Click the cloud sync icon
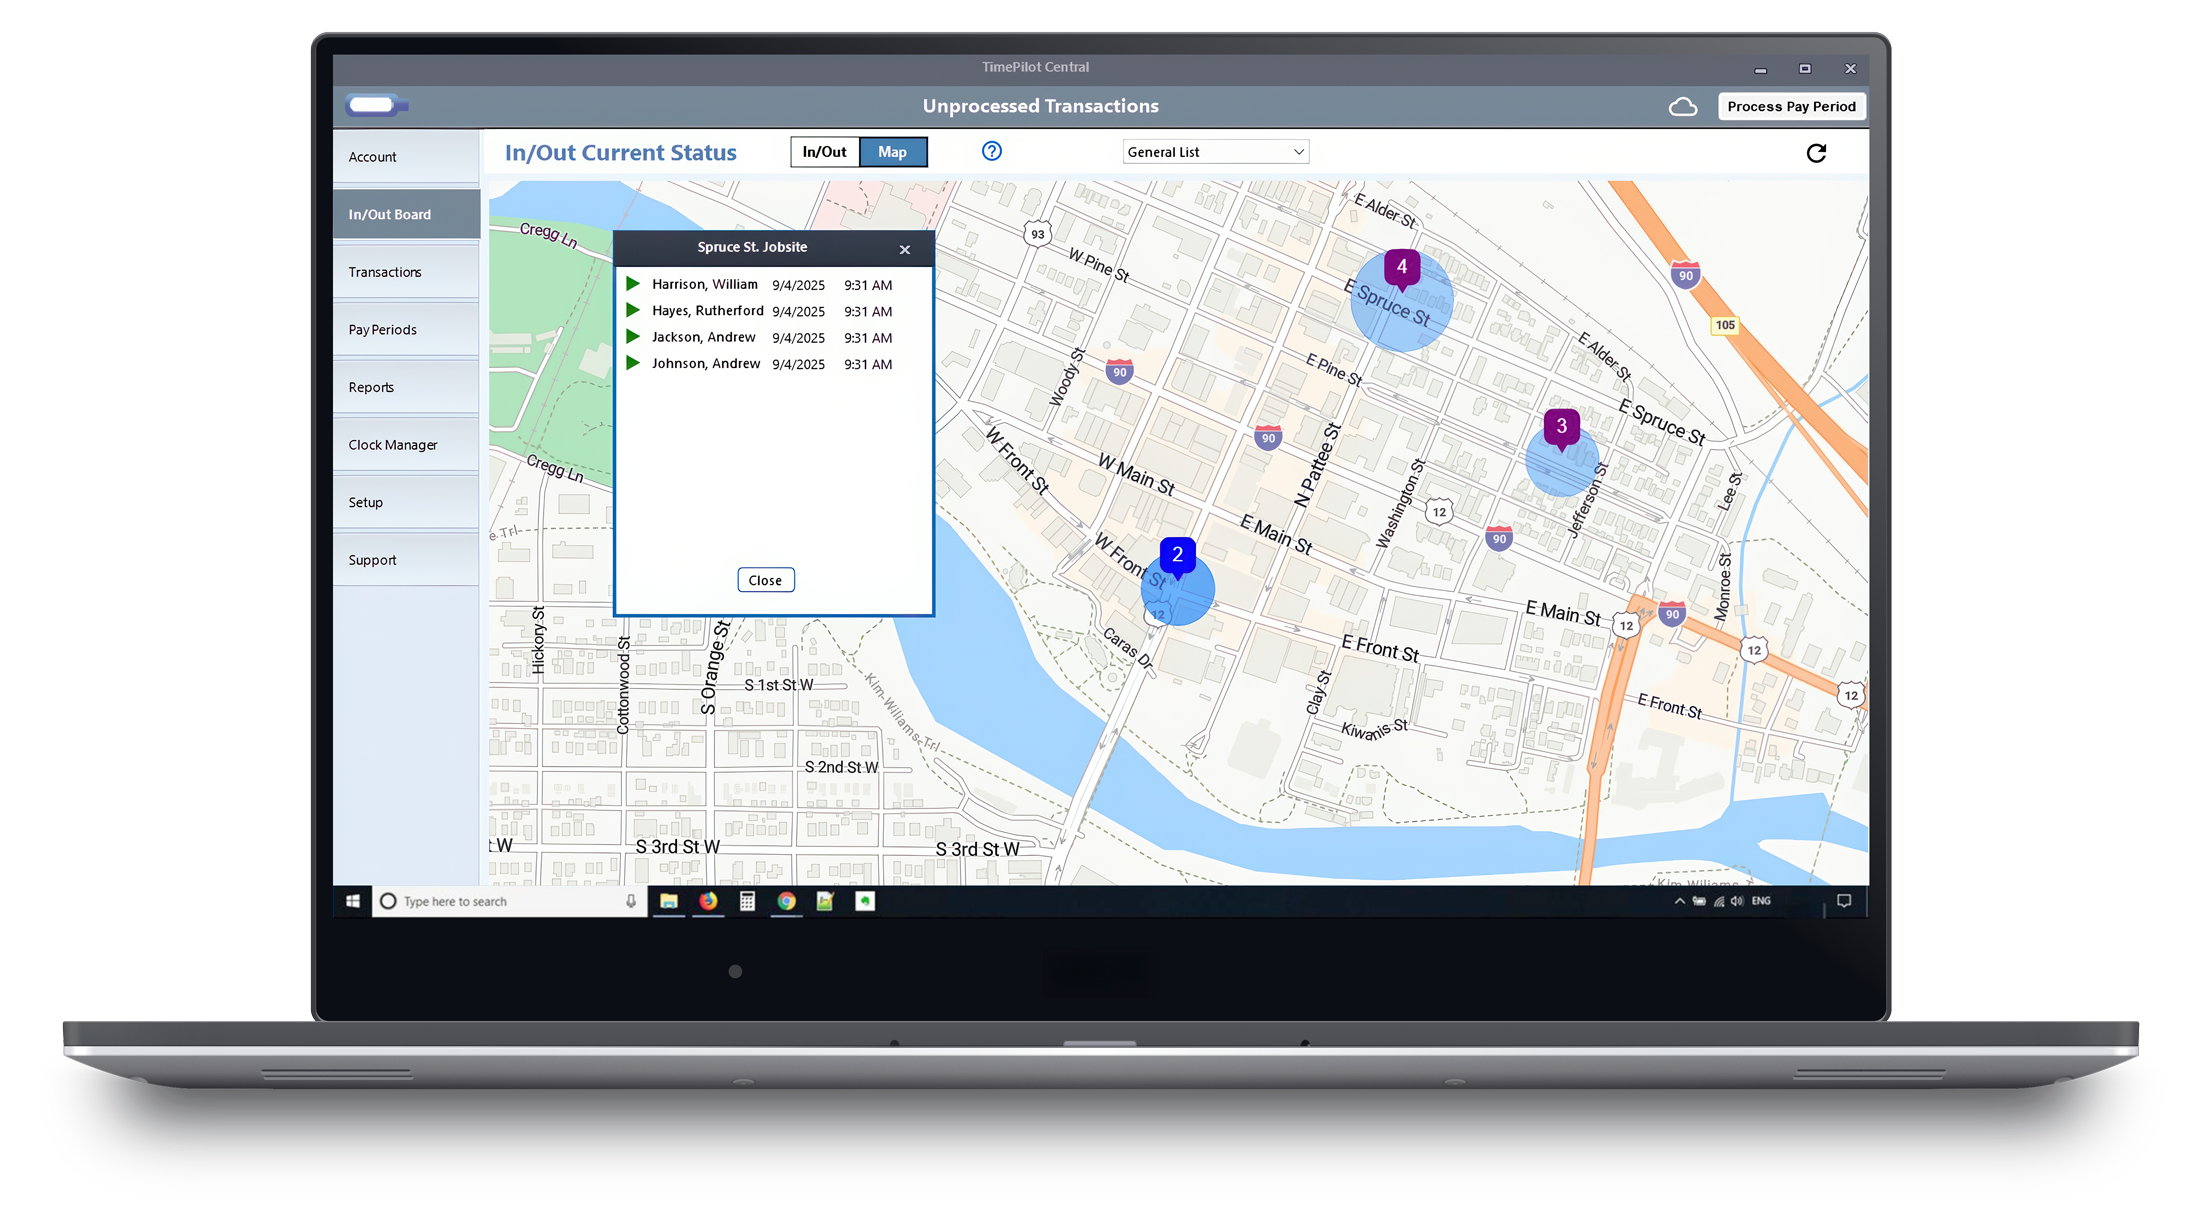Image resolution: width=2202 pixels, height=1222 pixels. coord(1682,107)
